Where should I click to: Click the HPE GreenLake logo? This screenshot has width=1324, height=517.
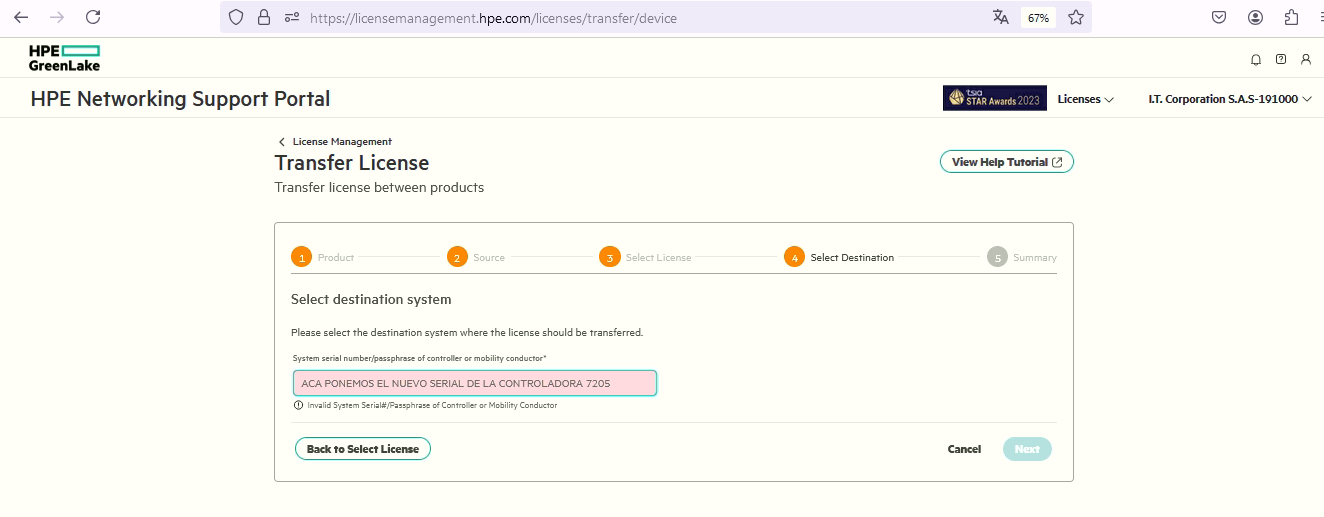tap(64, 58)
